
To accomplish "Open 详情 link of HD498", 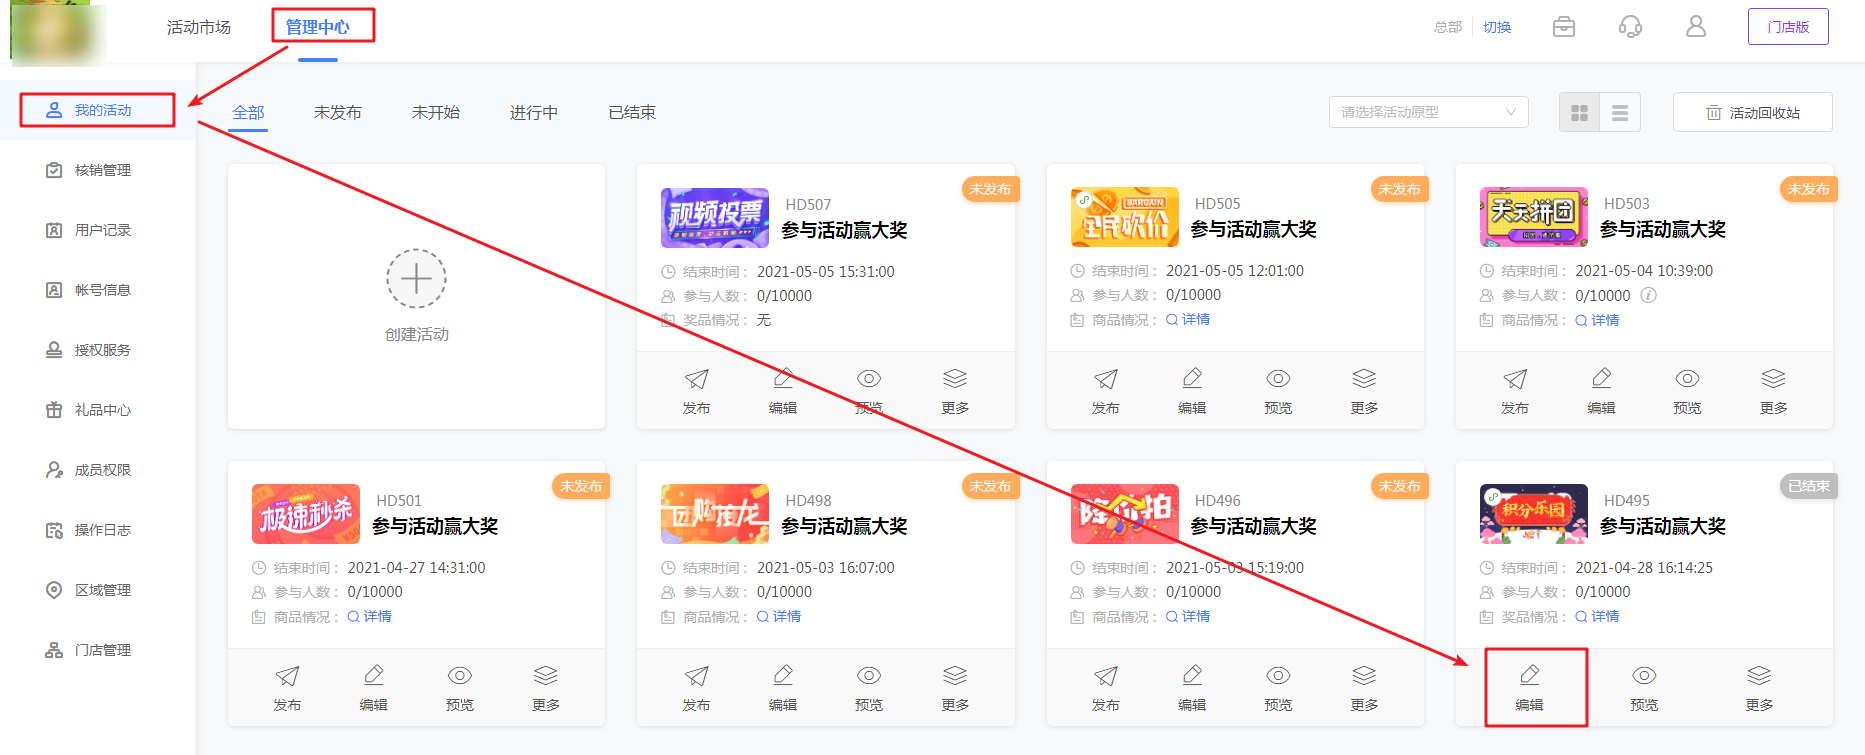I will point(779,617).
